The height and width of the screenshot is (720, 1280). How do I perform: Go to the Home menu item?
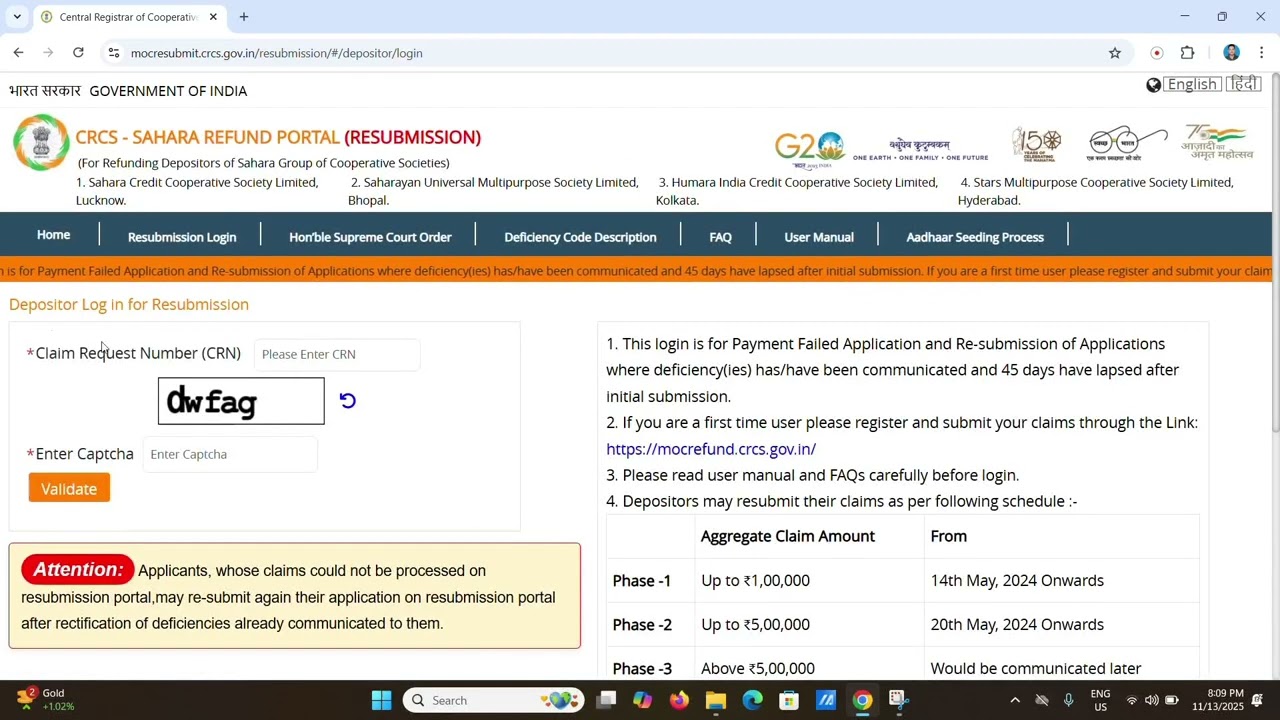(54, 235)
